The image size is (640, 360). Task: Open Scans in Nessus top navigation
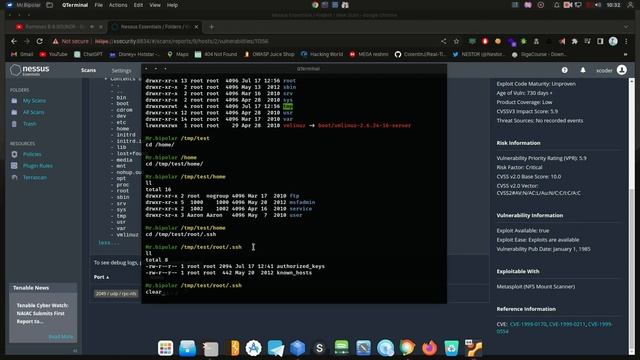[x=88, y=70]
